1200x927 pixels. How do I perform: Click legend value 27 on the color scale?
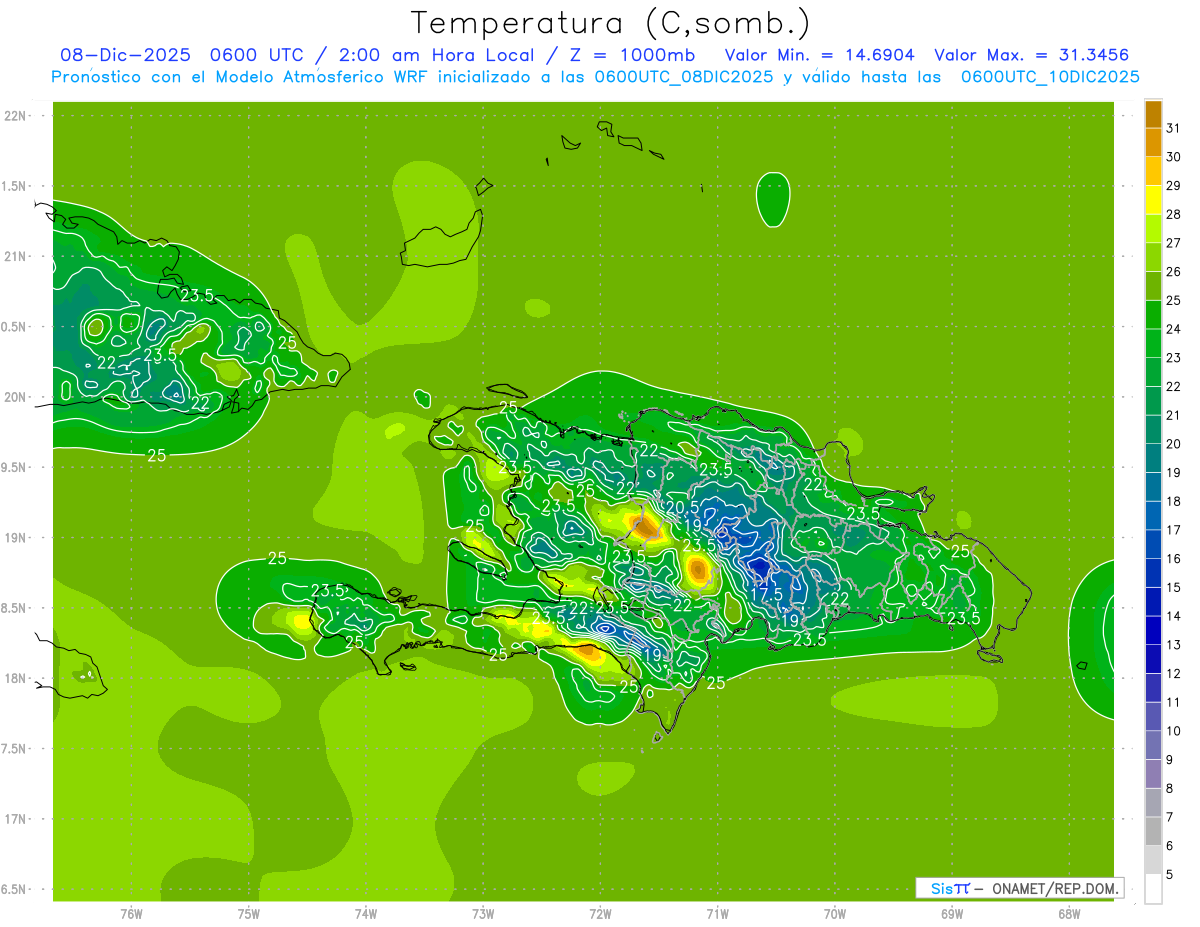(x=1174, y=243)
